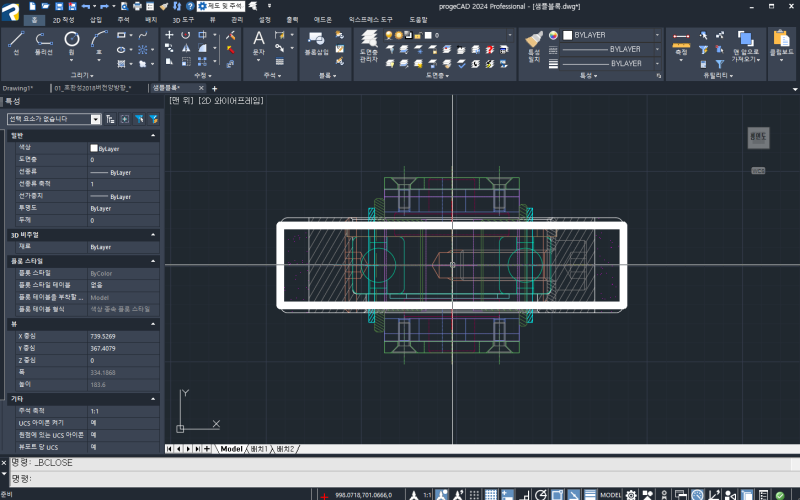Click the hatch tool icon
The image size is (800, 500).
pyautogui.click(x=121, y=64)
